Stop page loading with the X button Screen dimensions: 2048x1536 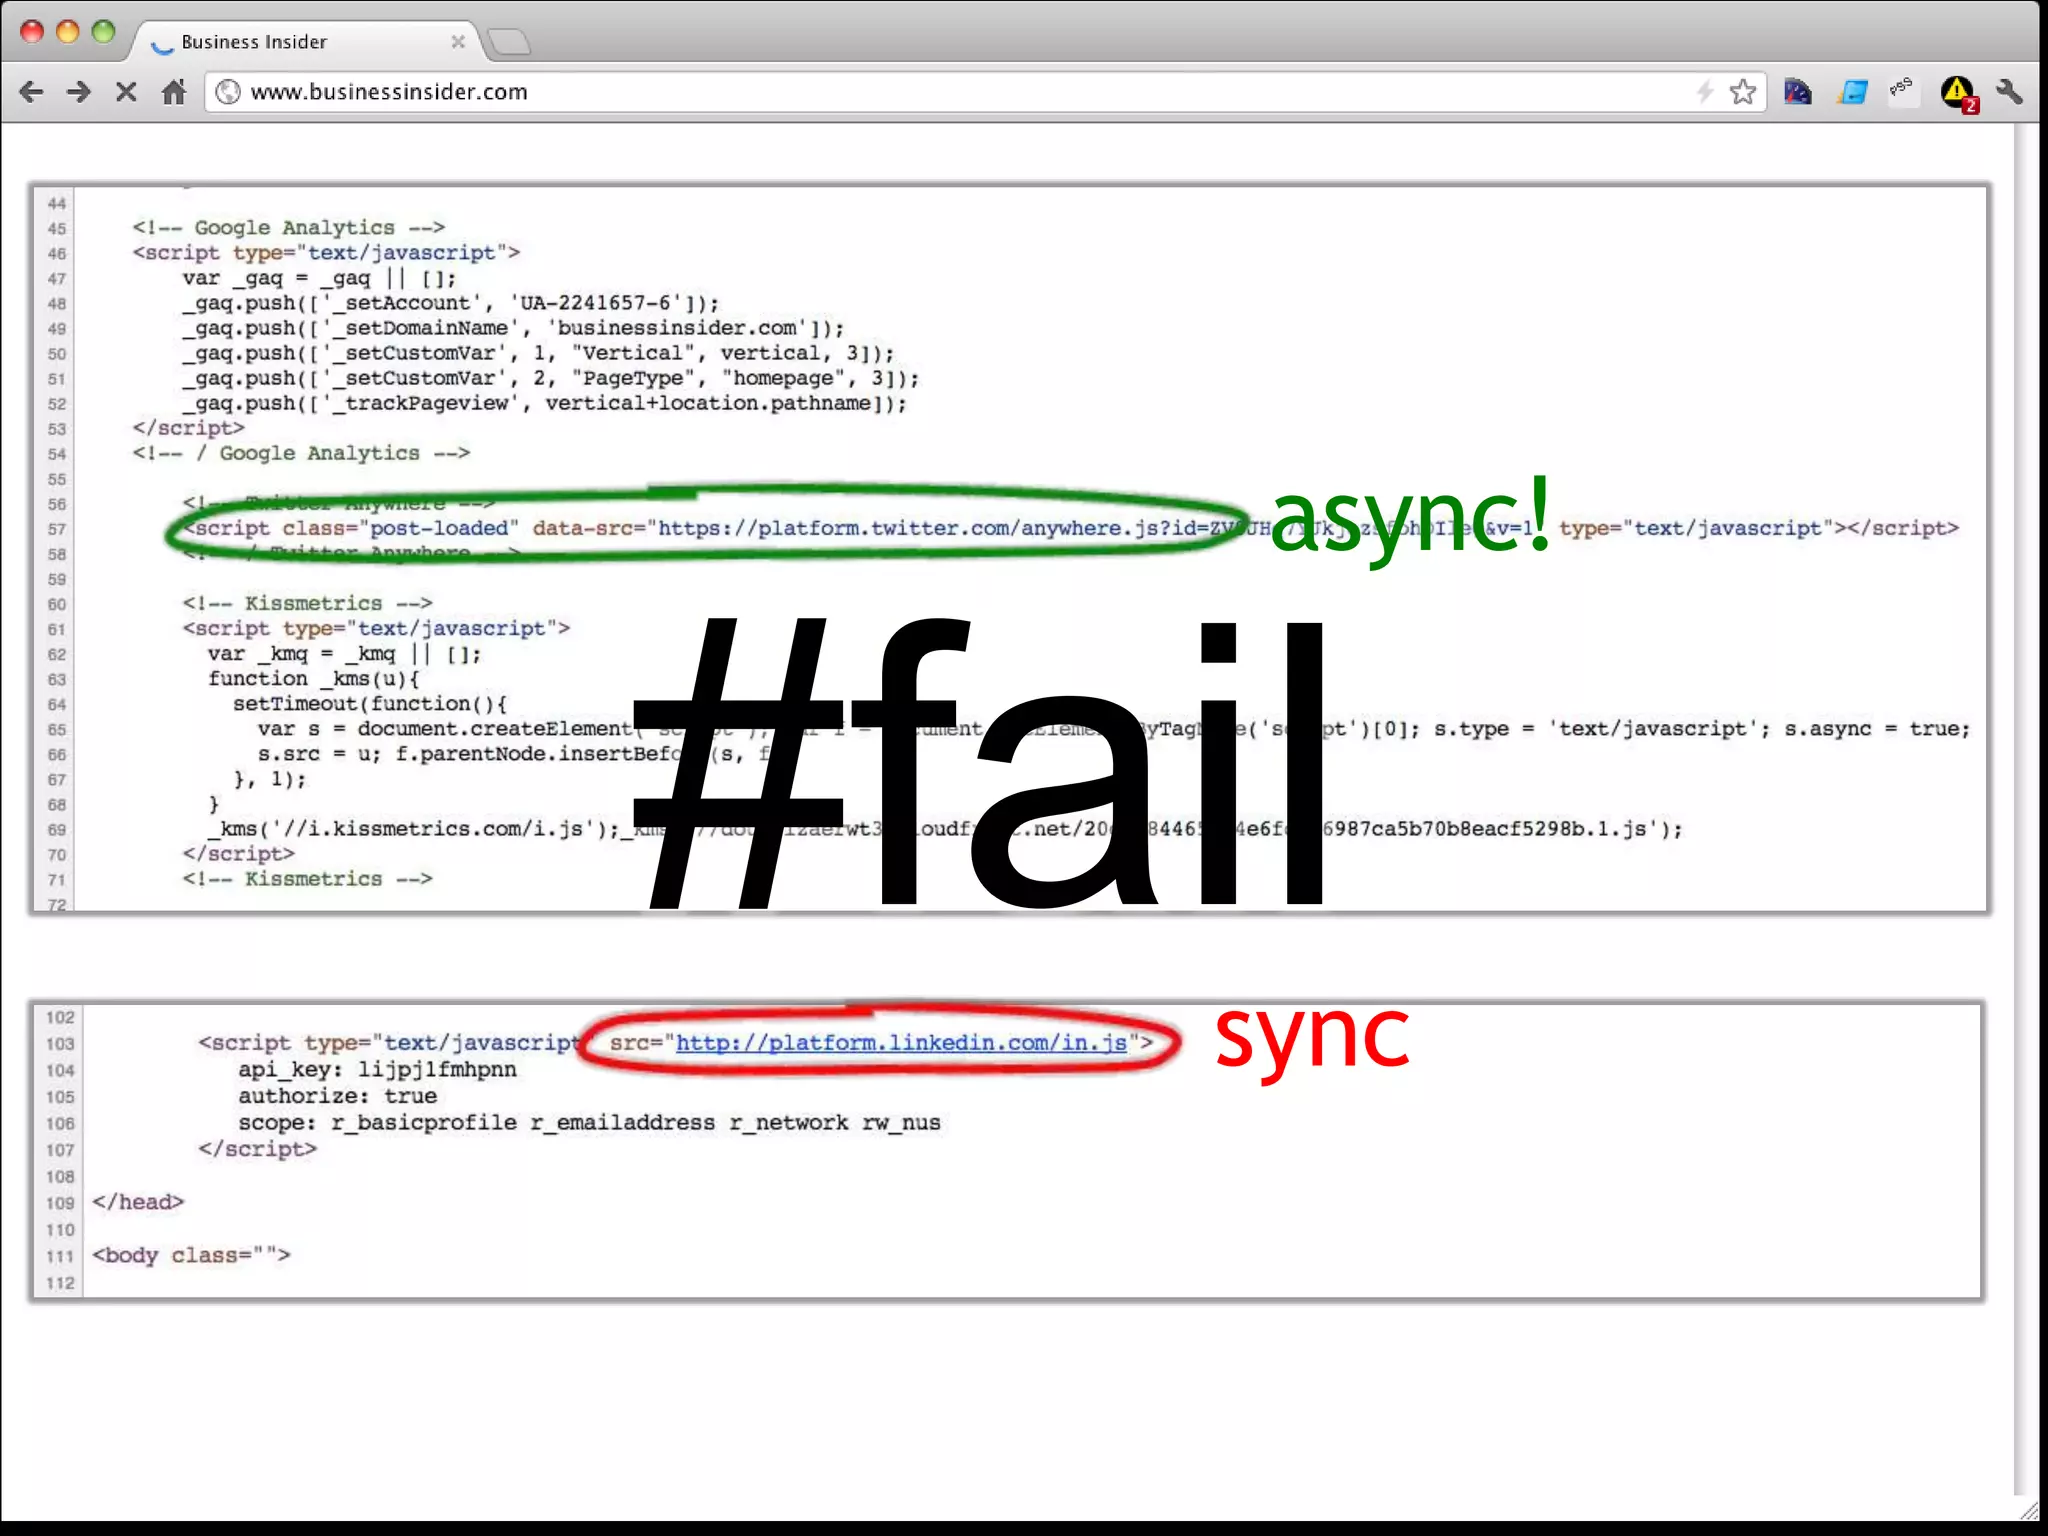point(126,92)
